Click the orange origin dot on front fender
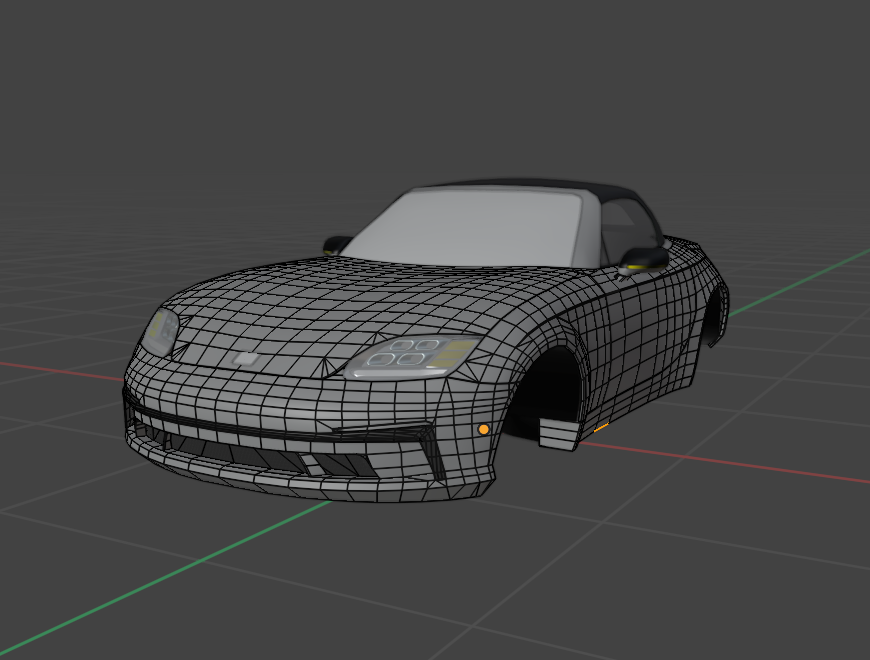The image size is (870, 660). click(x=483, y=429)
